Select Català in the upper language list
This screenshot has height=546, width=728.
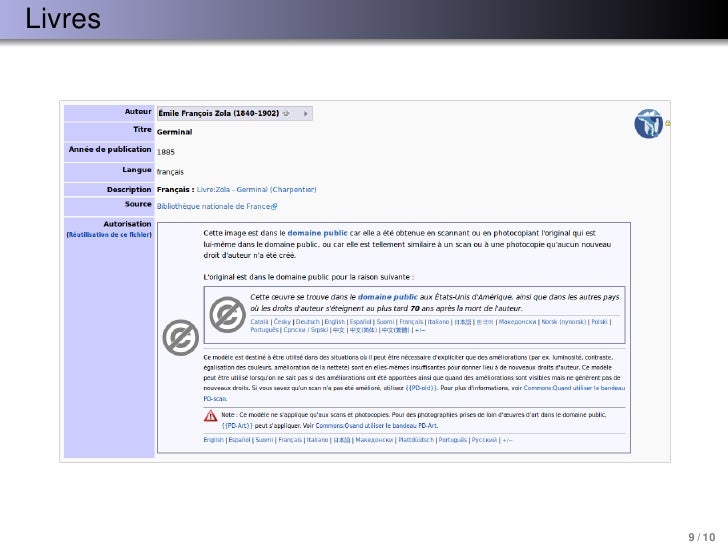pyautogui.click(x=259, y=322)
